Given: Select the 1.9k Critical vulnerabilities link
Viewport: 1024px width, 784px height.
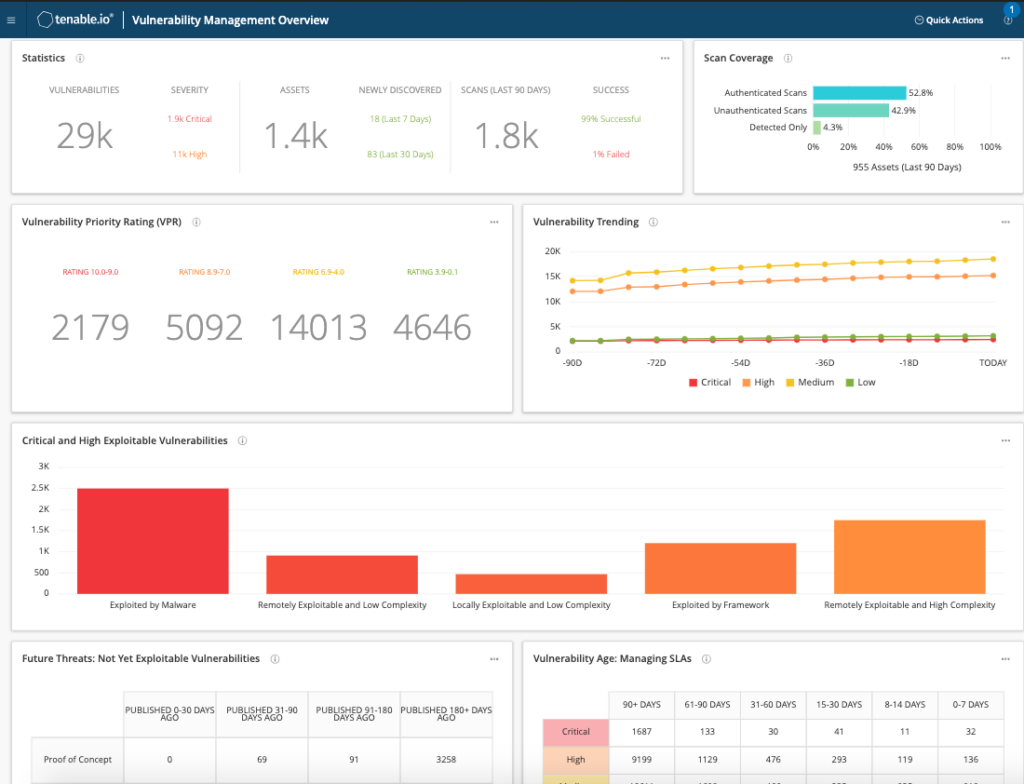Looking at the screenshot, I should coord(189,118).
